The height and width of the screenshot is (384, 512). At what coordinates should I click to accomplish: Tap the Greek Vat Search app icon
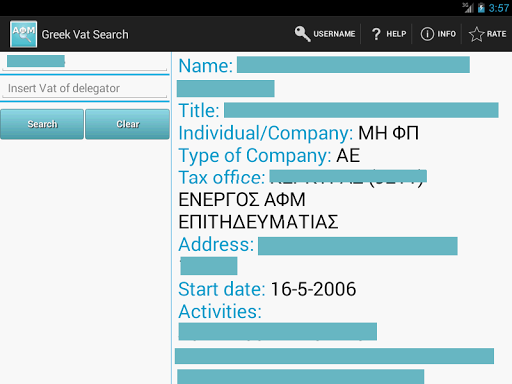point(23,34)
